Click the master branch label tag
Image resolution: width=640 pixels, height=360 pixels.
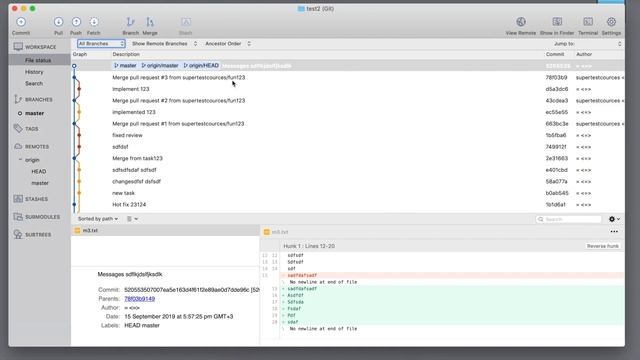point(125,65)
